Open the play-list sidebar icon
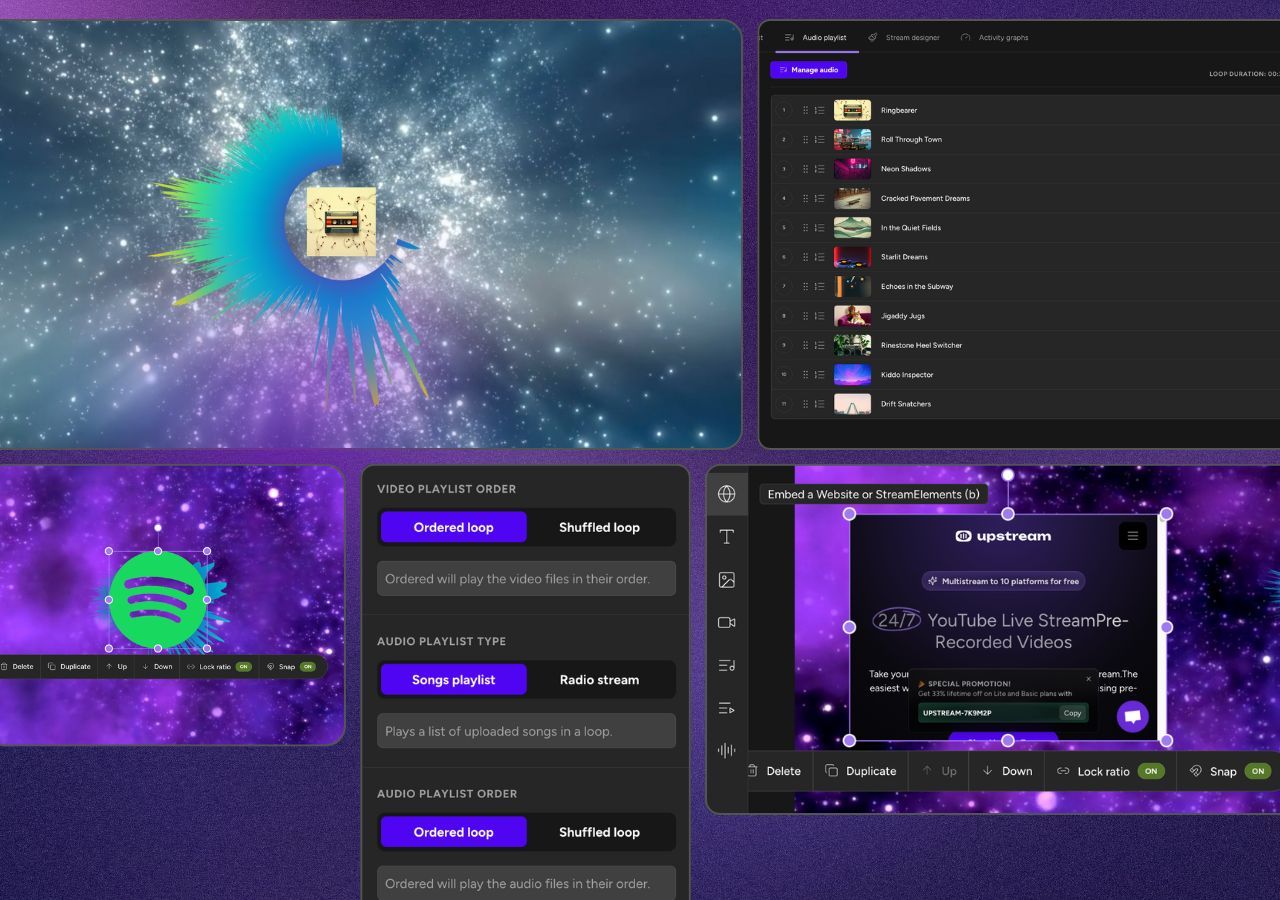The image size is (1280, 900). tap(727, 708)
